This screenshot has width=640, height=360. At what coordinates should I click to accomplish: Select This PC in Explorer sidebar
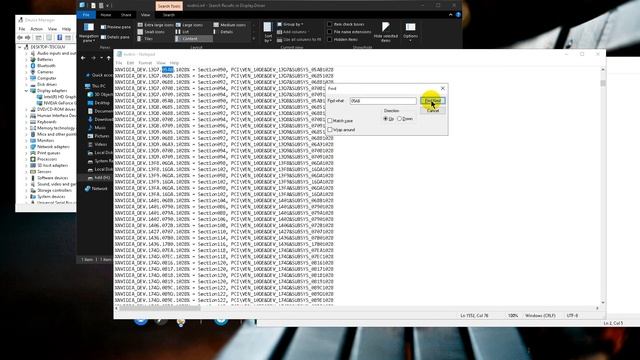95,86
